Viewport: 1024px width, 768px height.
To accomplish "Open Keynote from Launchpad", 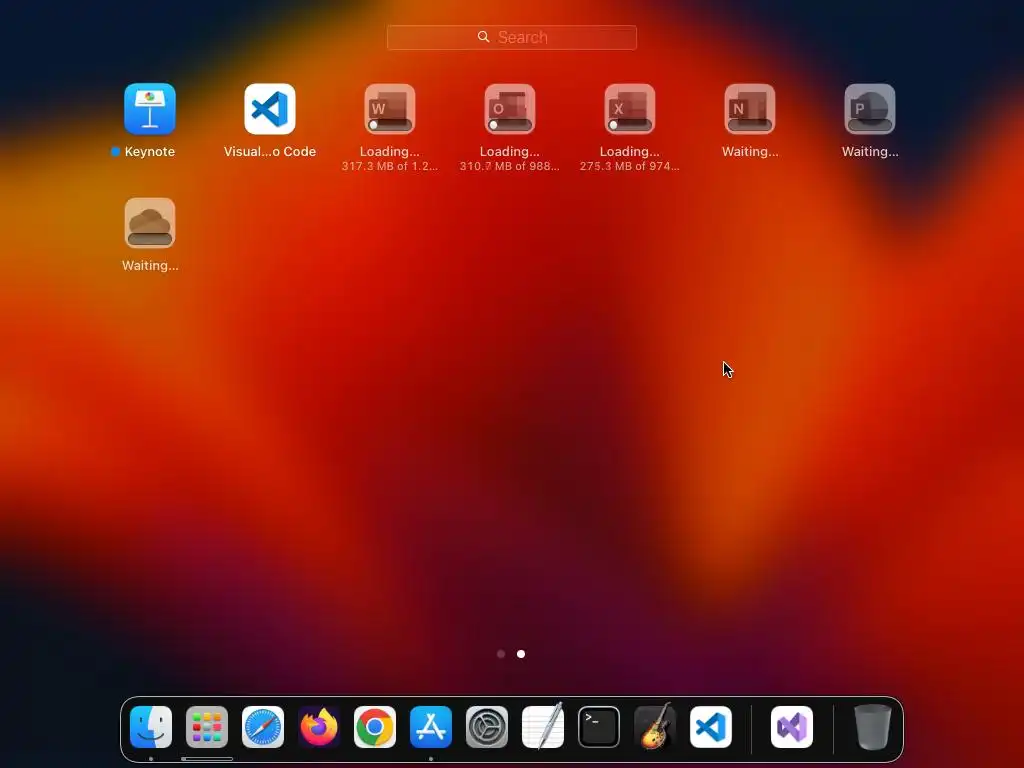I will [150, 108].
